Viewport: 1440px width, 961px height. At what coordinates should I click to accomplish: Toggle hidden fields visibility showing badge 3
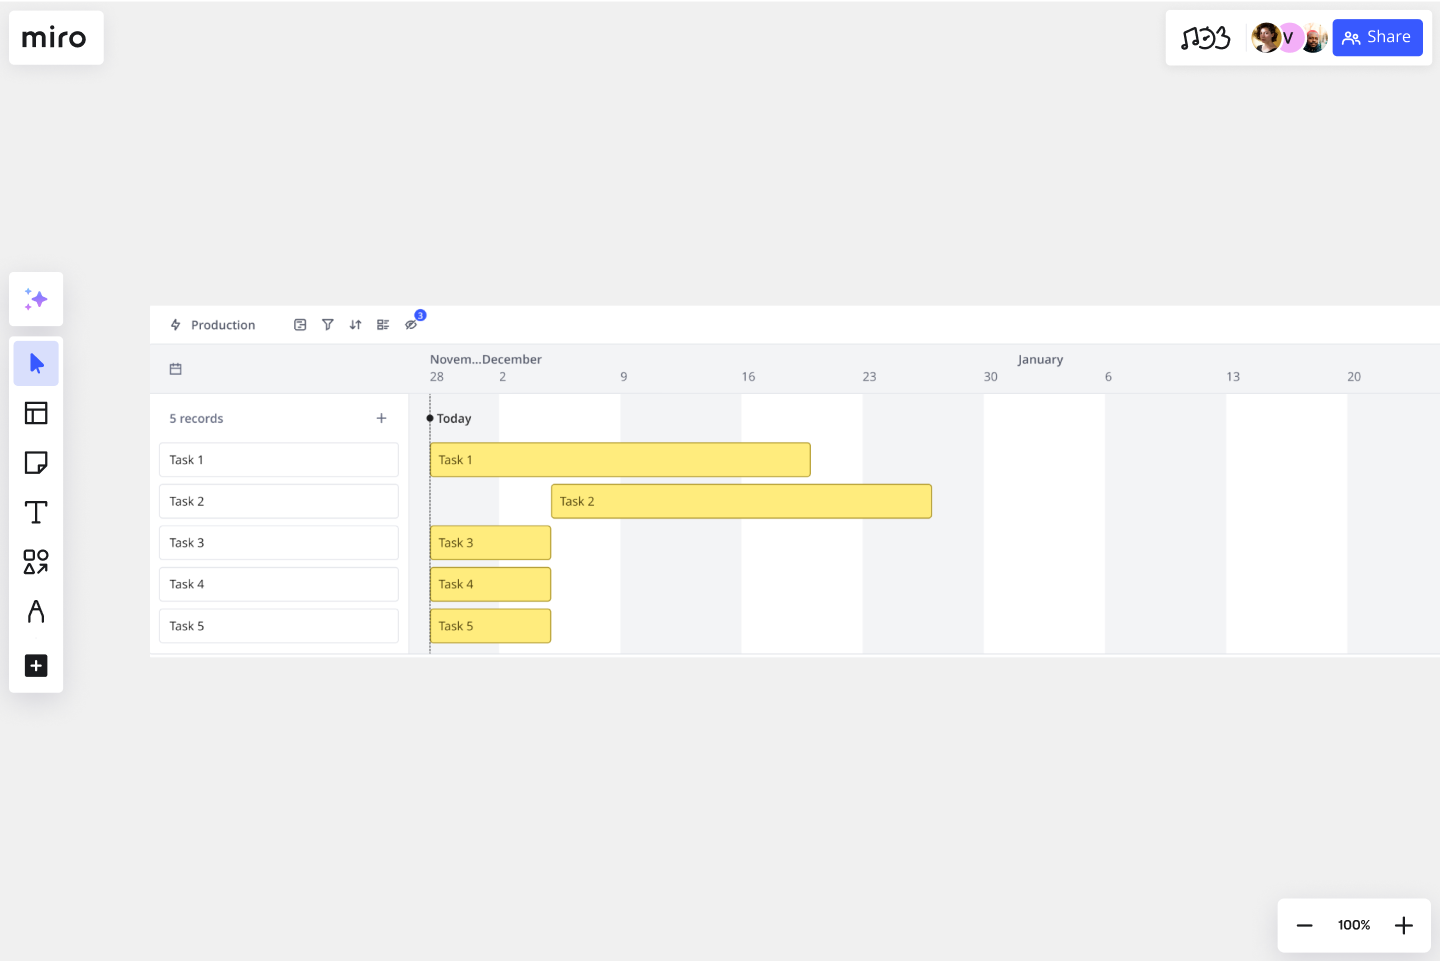[412, 324]
